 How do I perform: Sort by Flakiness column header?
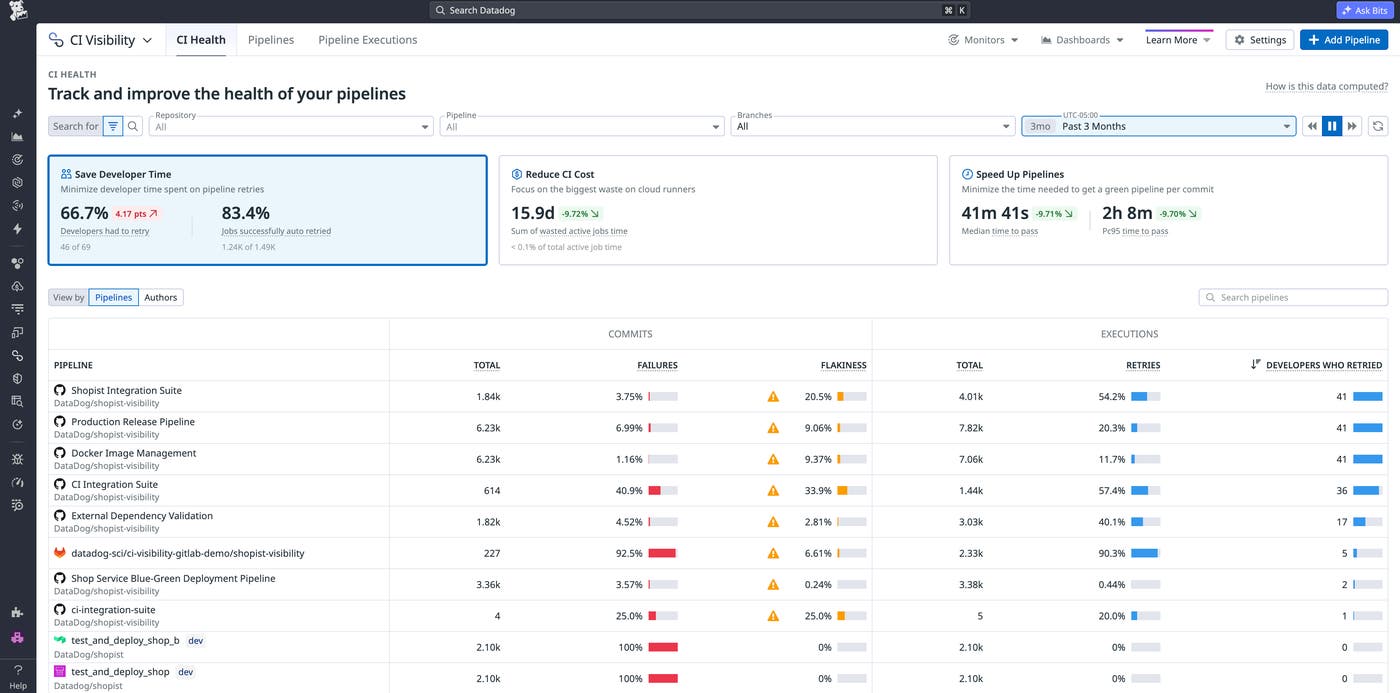(x=843, y=365)
